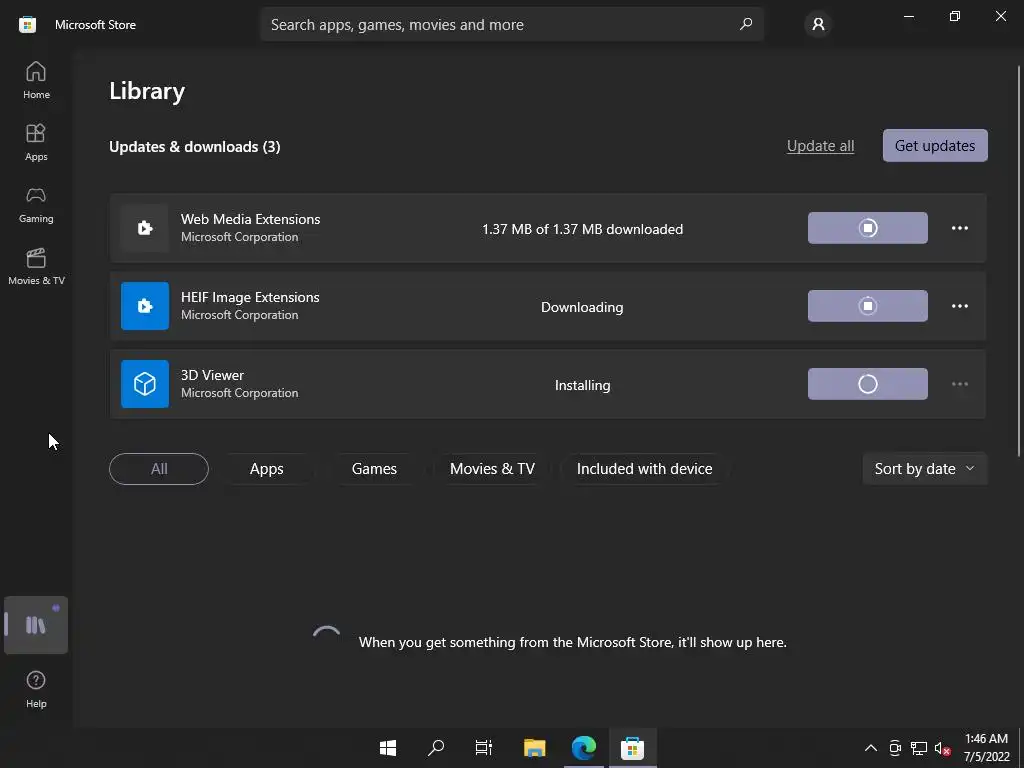Click the Downloading status text

pos(582,307)
